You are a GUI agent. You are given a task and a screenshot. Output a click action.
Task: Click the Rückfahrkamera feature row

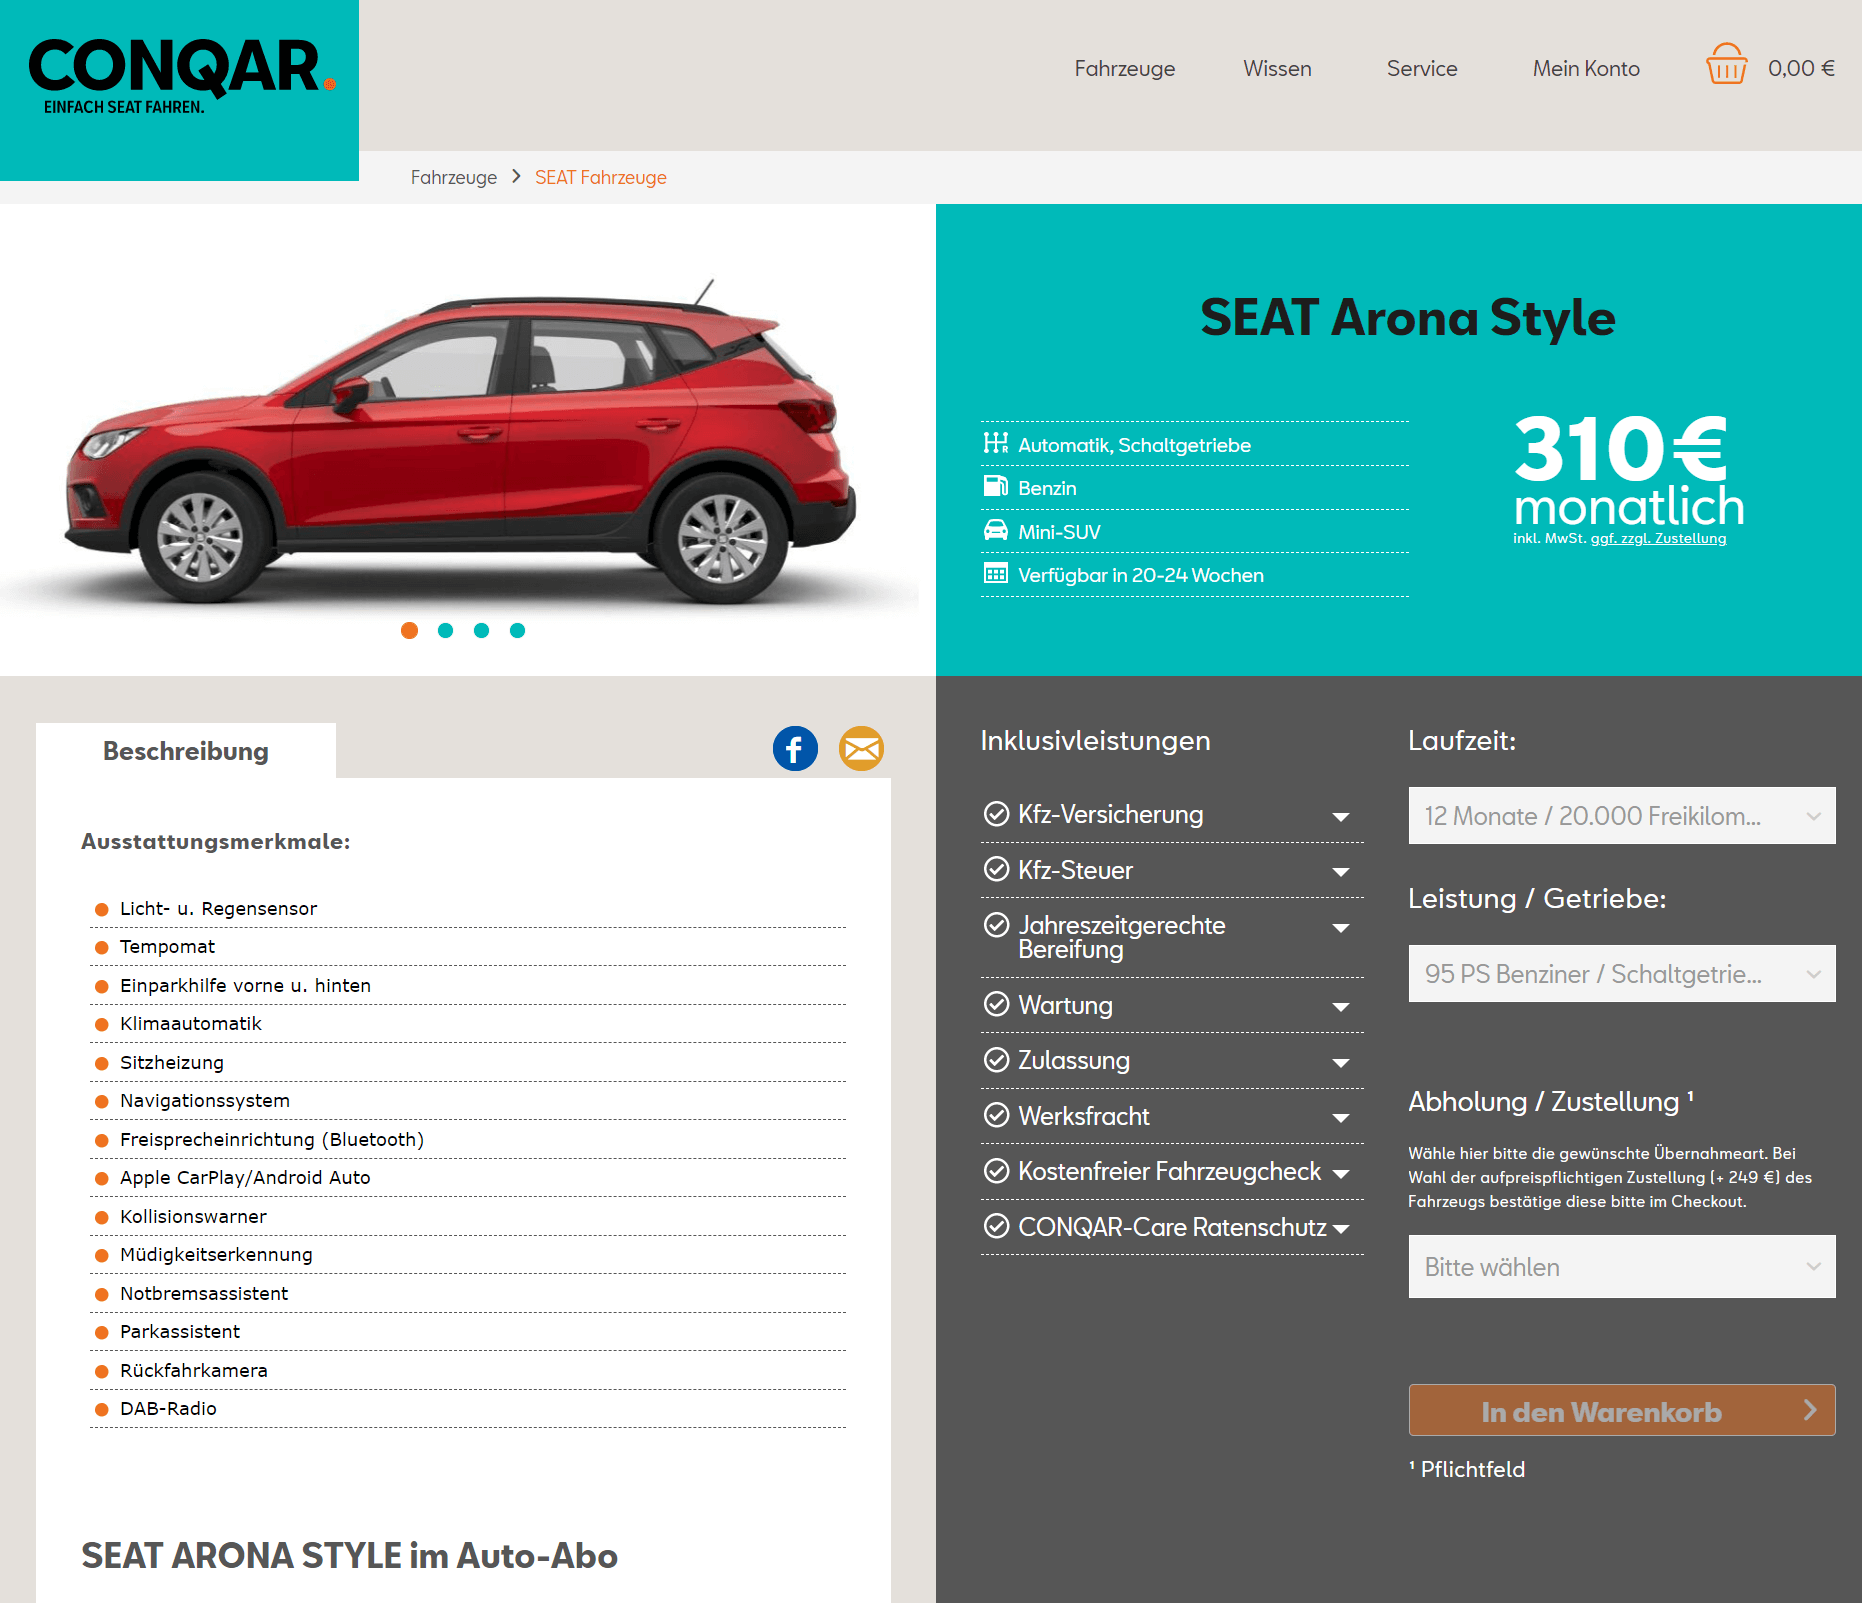pyautogui.click(x=468, y=1370)
